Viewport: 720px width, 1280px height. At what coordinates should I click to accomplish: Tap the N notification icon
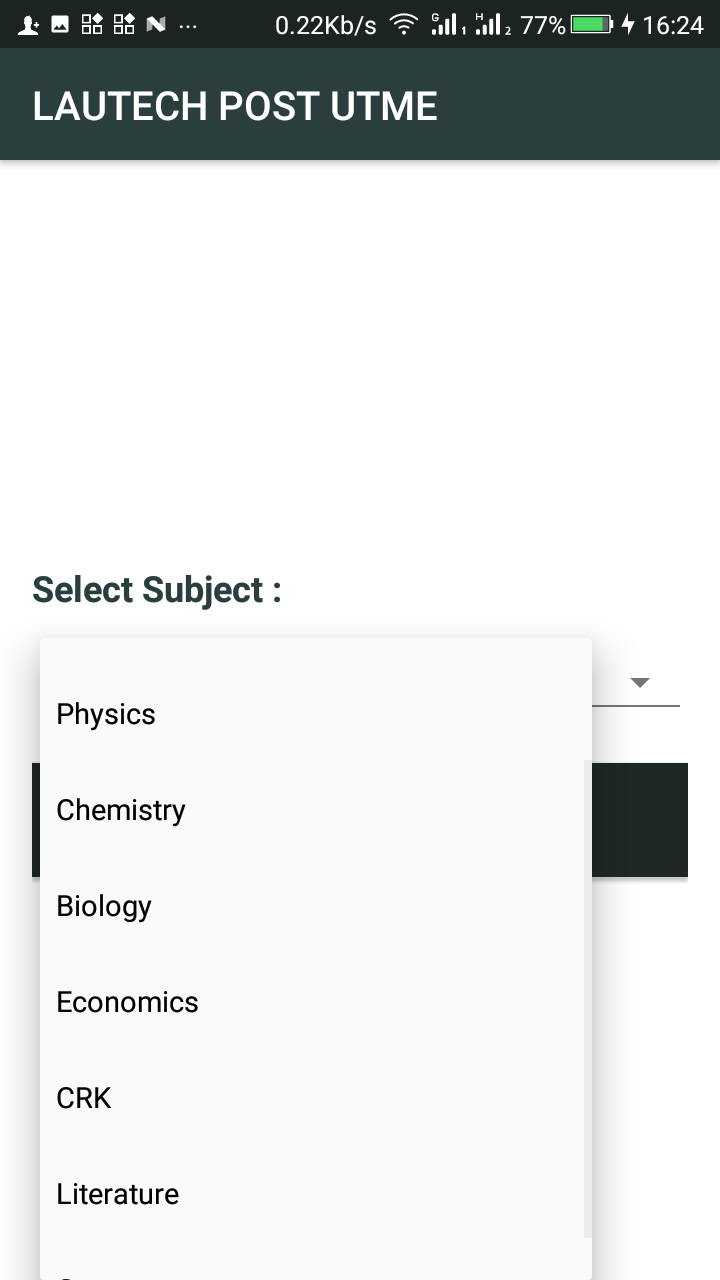point(155,25)
